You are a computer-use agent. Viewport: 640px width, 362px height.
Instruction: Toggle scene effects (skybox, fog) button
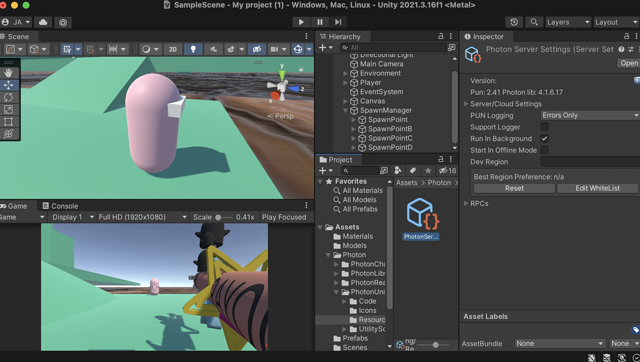tap(231, 49)
